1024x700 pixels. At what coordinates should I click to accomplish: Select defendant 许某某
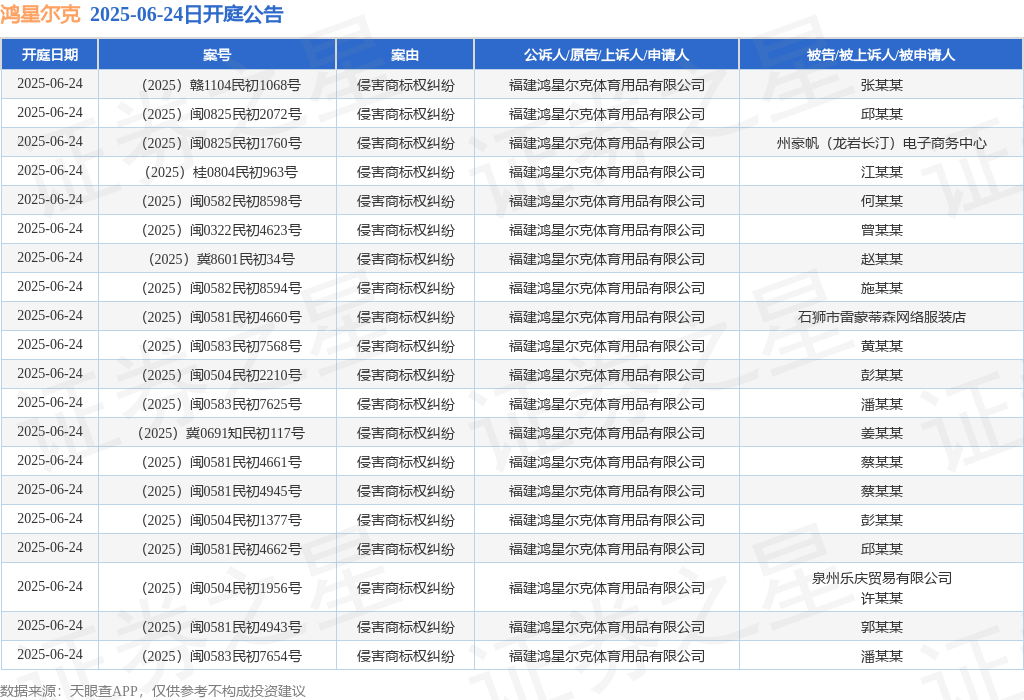coord(882,598)
